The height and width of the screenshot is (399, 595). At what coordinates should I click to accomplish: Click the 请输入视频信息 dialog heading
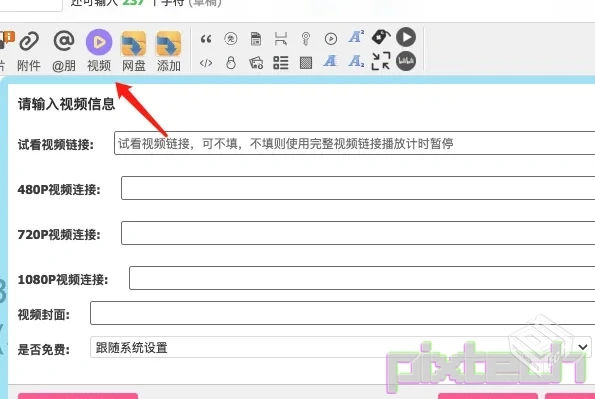pyautogui.click(x=66, y=104)
